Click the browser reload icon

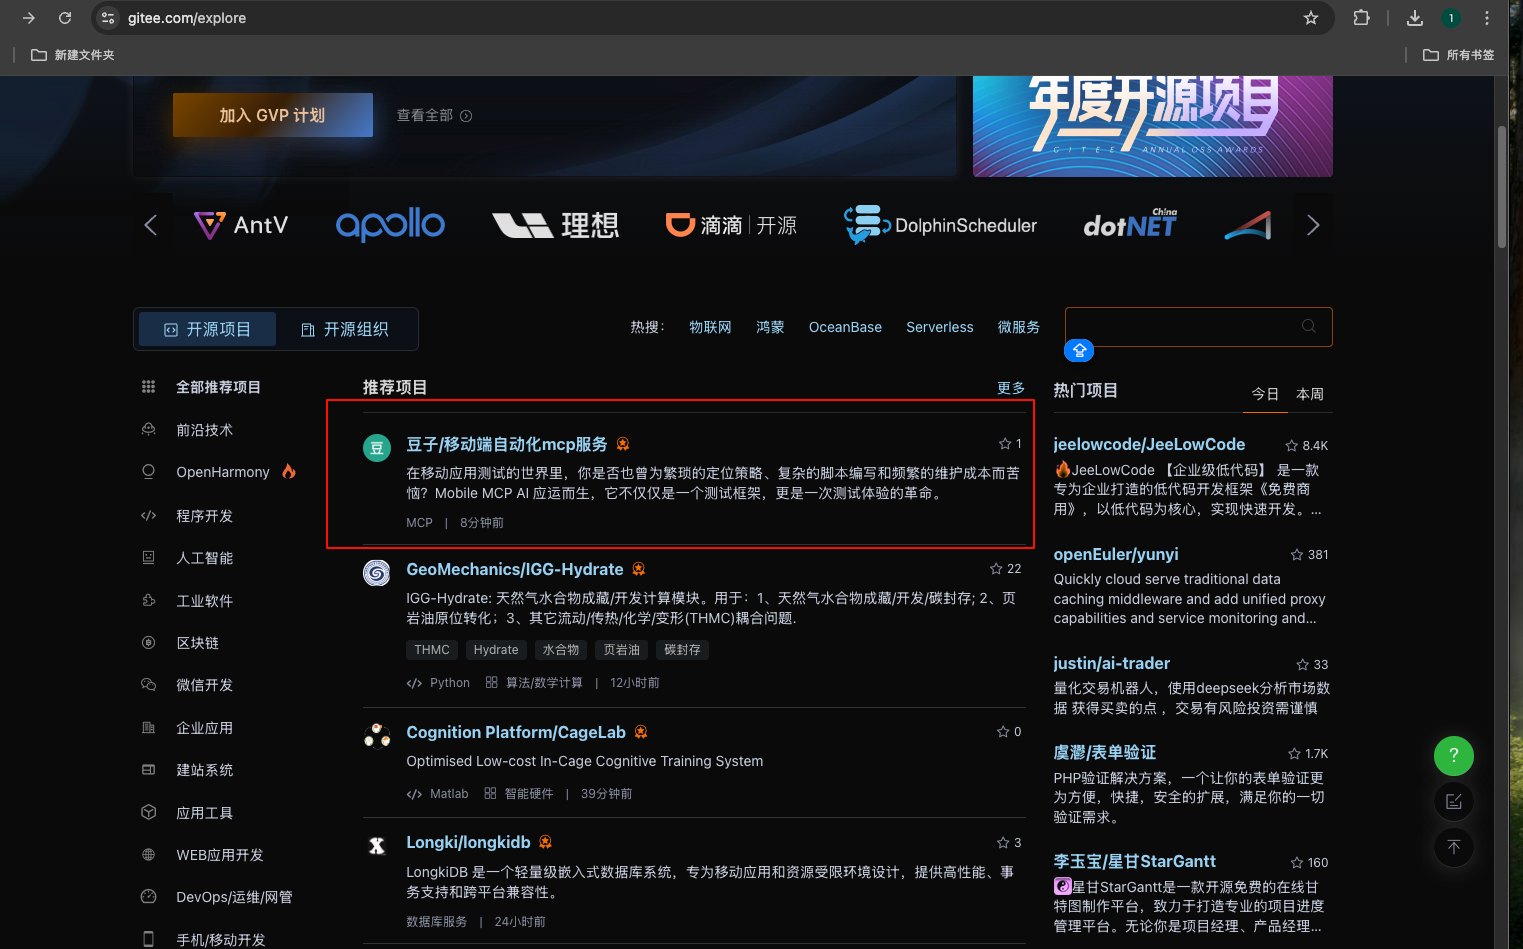[65, 18]
